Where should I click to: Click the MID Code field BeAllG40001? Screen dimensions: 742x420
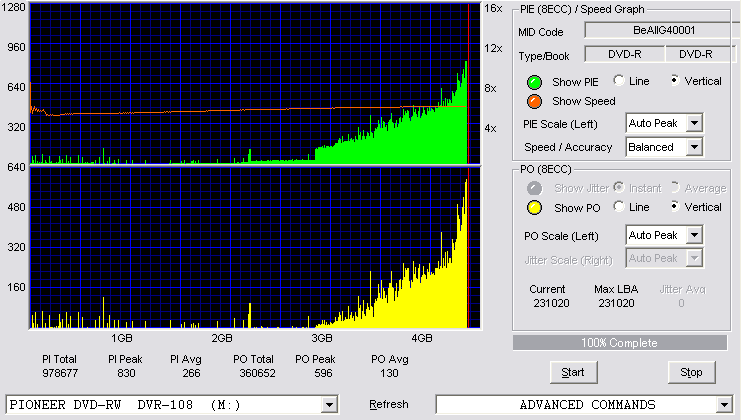pos(662,30)
